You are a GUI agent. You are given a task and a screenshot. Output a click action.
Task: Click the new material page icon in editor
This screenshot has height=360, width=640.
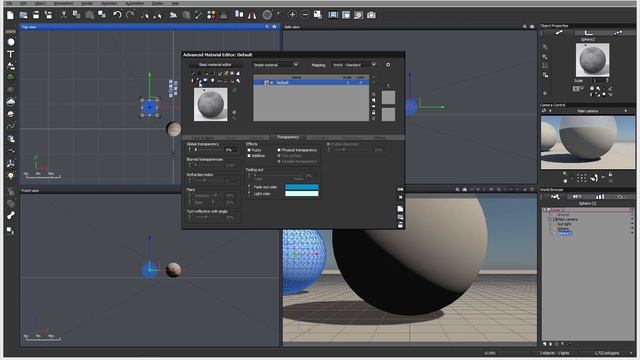tap(400, 209)
